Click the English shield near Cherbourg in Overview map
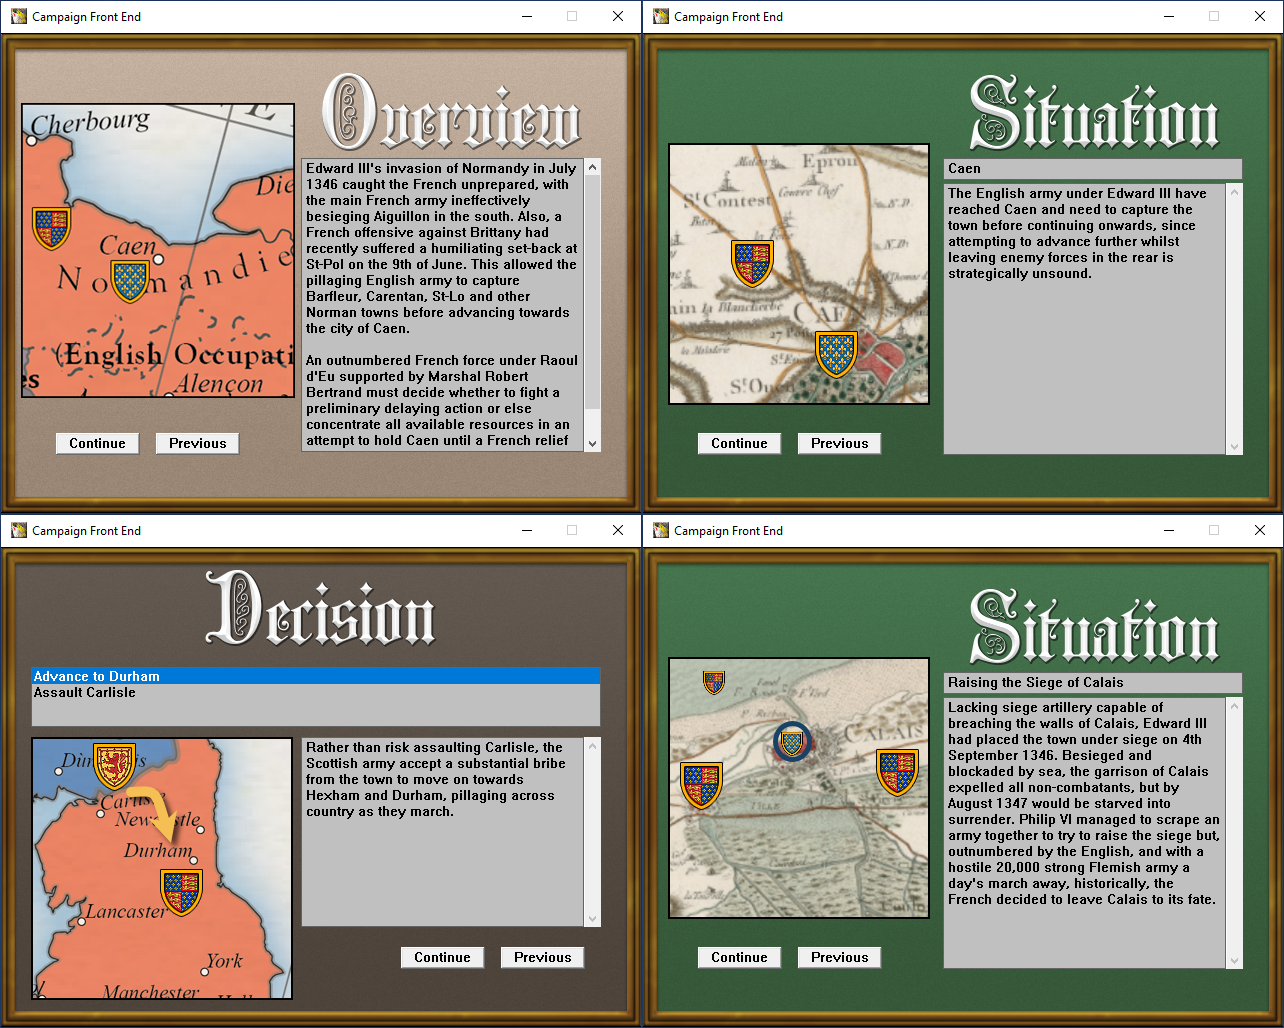The image size is (1284, 1028). [x=51, y=228]
